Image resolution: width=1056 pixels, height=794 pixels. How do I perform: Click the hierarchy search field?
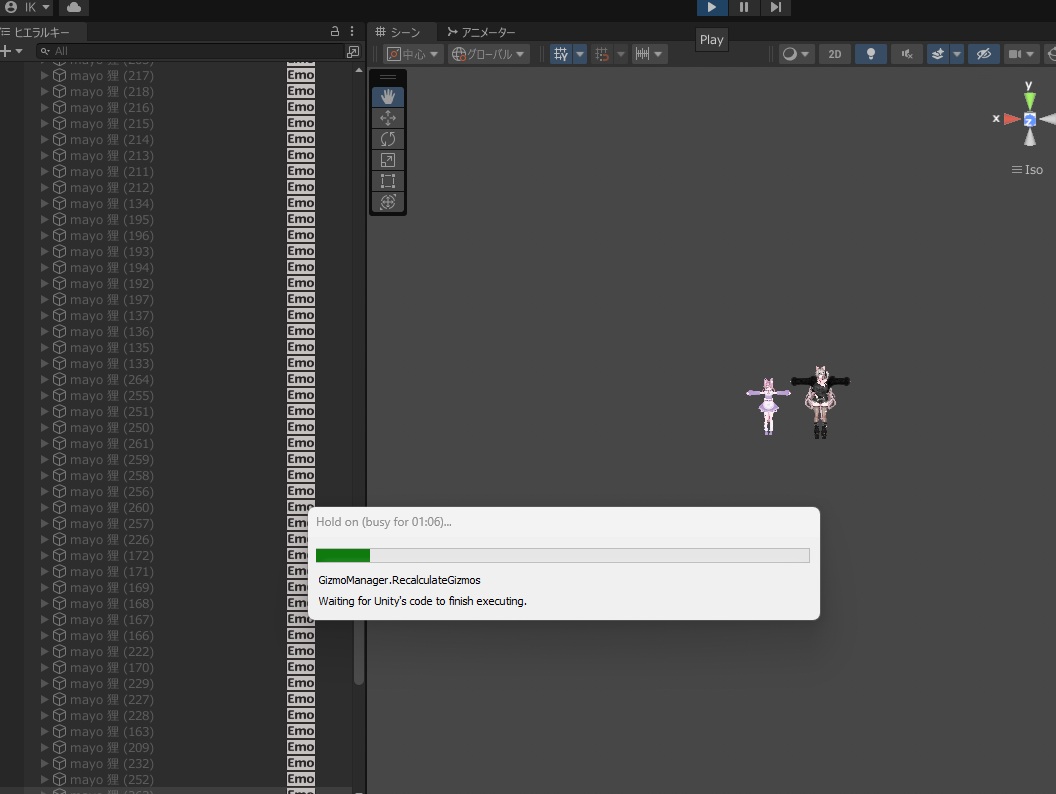[190, 51]
